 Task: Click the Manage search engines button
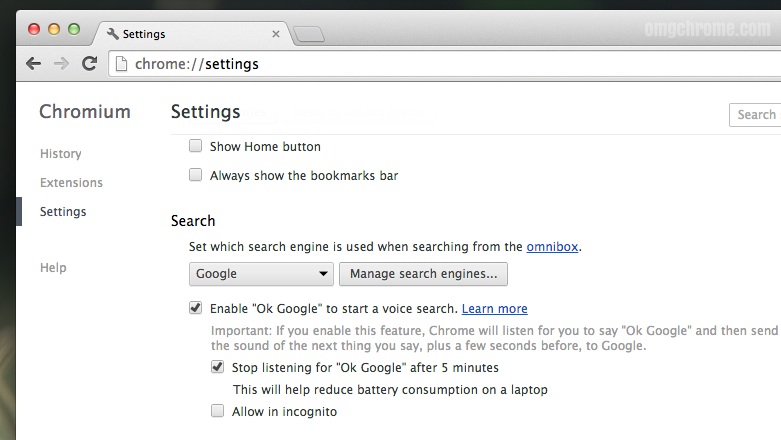click(423, 274)
